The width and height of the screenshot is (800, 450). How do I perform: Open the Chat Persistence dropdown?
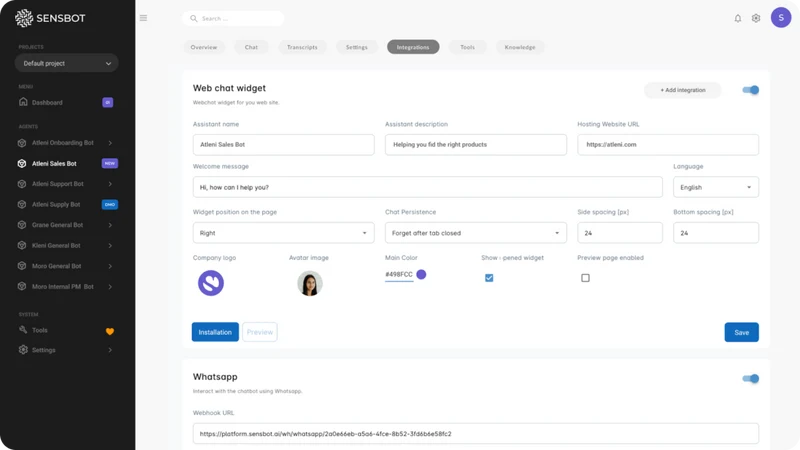[x=476, y=233]
